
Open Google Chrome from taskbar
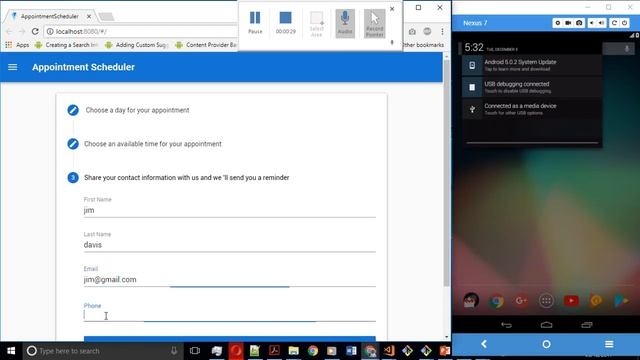pos(313,351)
